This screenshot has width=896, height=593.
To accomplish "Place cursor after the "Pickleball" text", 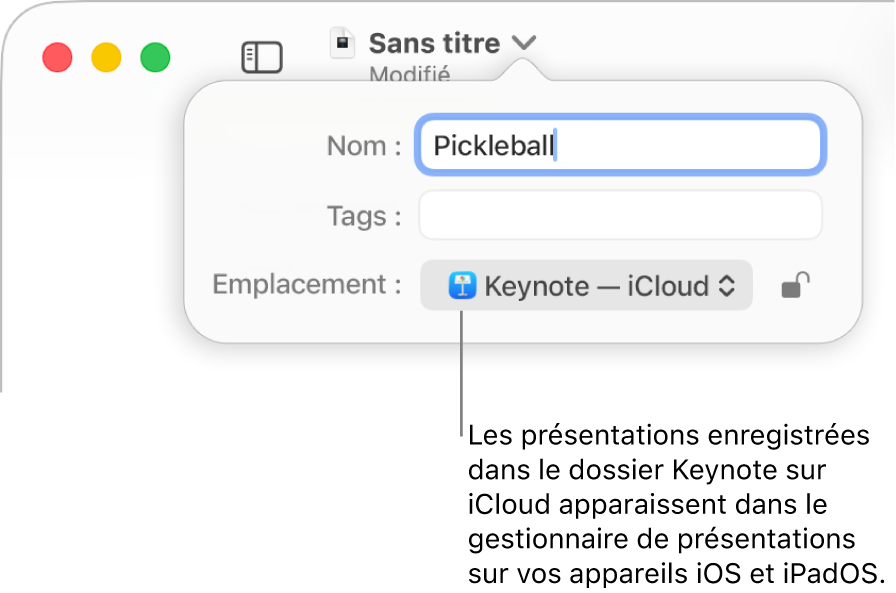I will 558,145.
